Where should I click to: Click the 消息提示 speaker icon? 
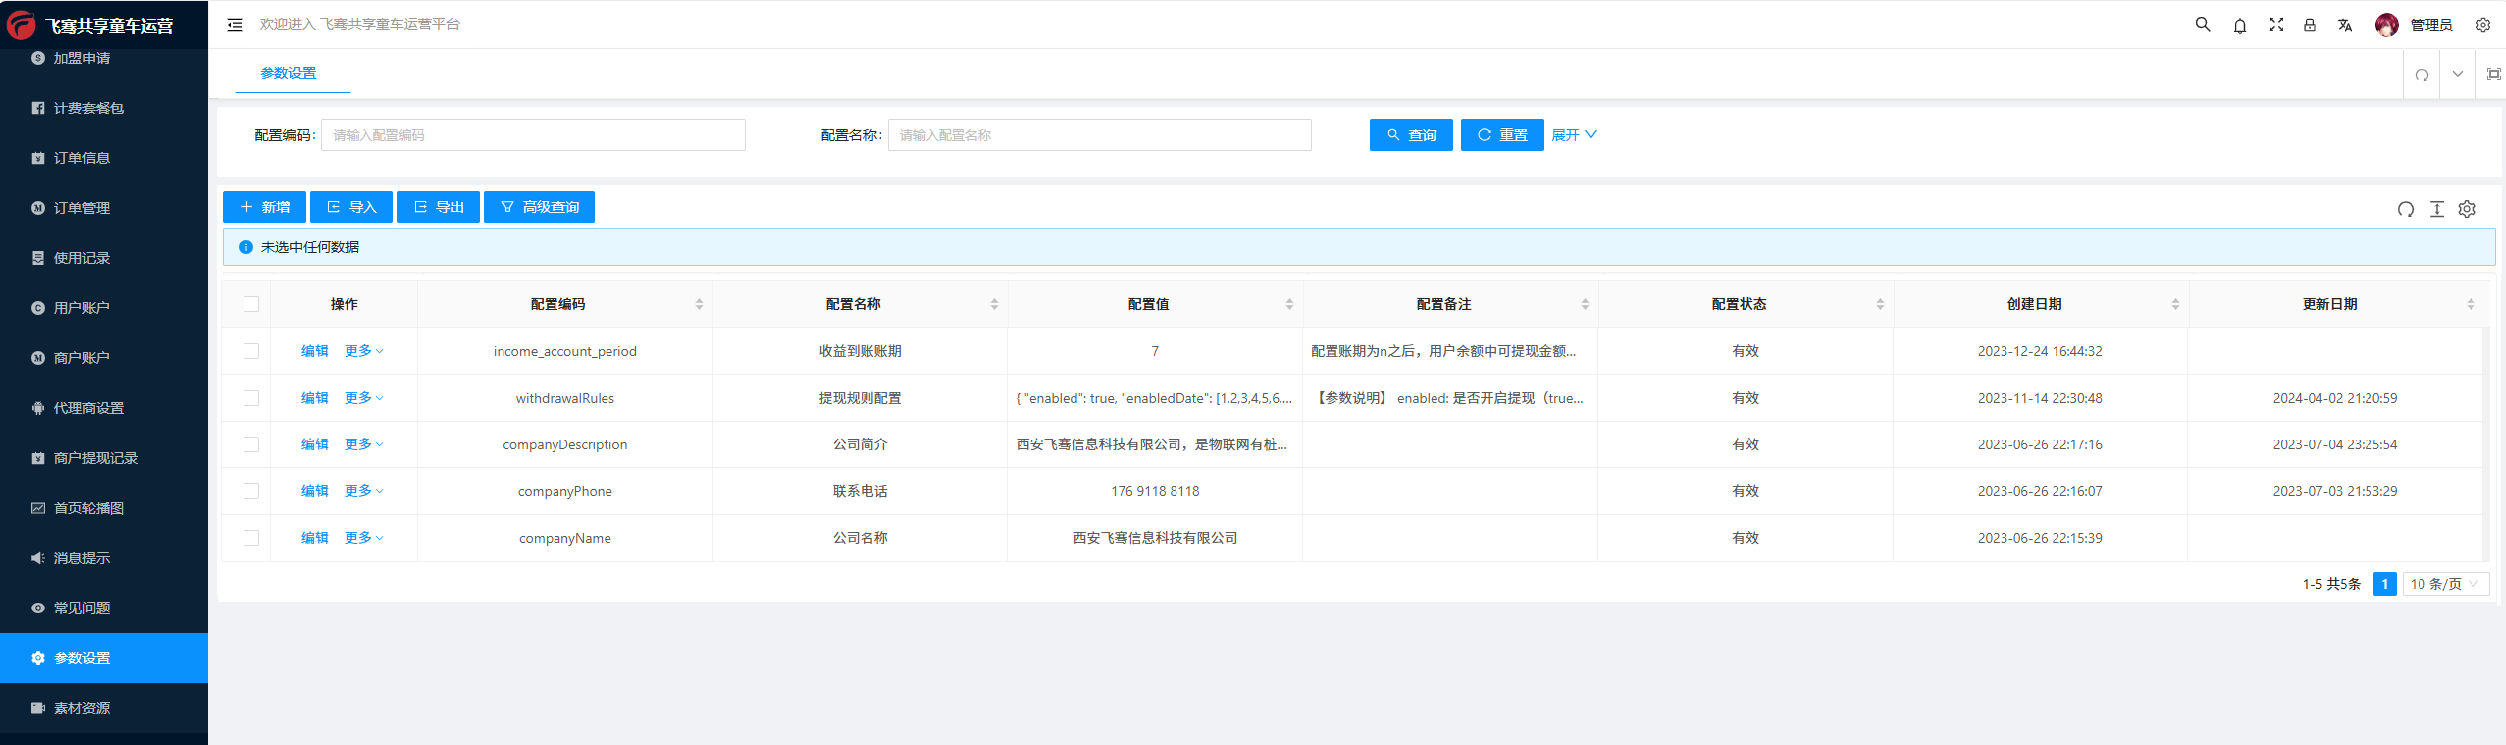coord(38,558)
